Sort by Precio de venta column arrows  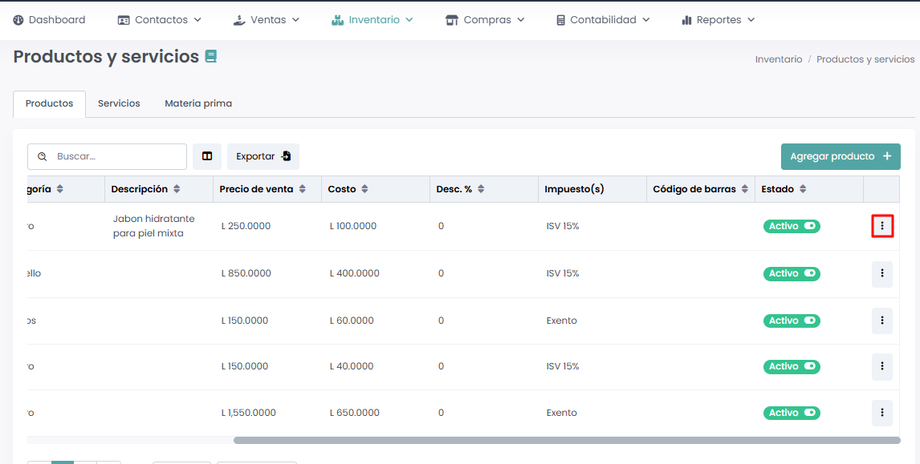point(303,189)
